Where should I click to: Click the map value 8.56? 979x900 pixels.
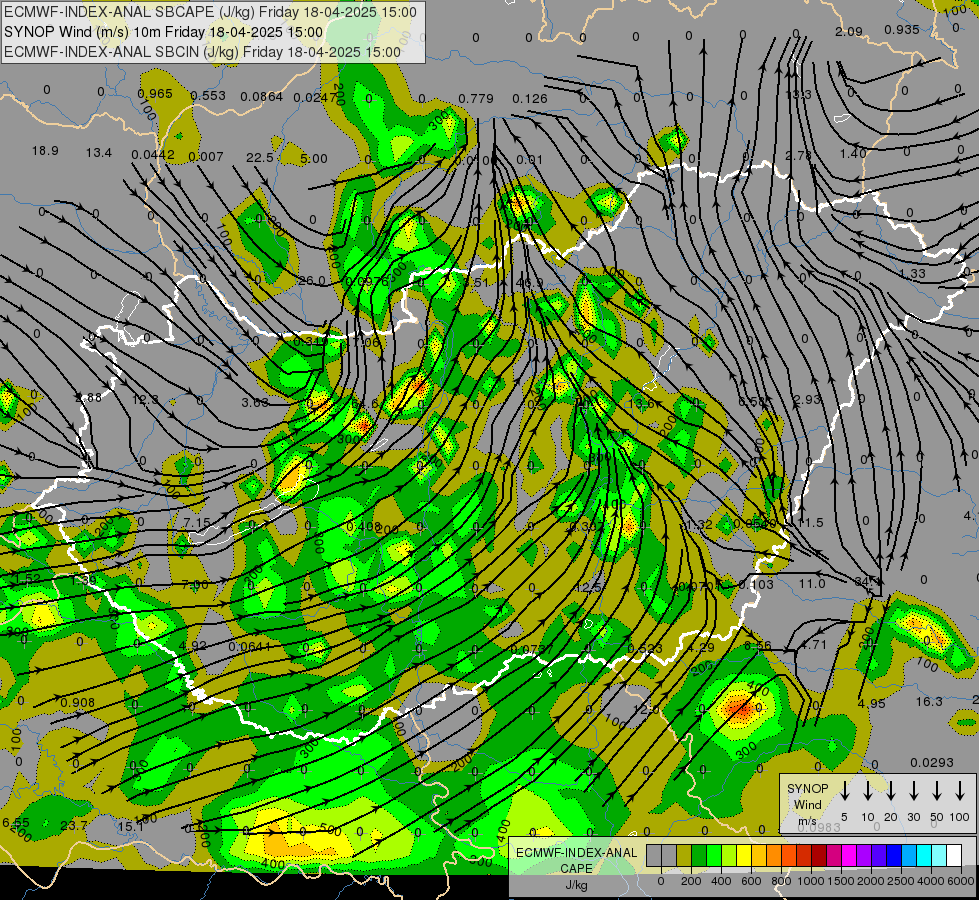point(758,646)
